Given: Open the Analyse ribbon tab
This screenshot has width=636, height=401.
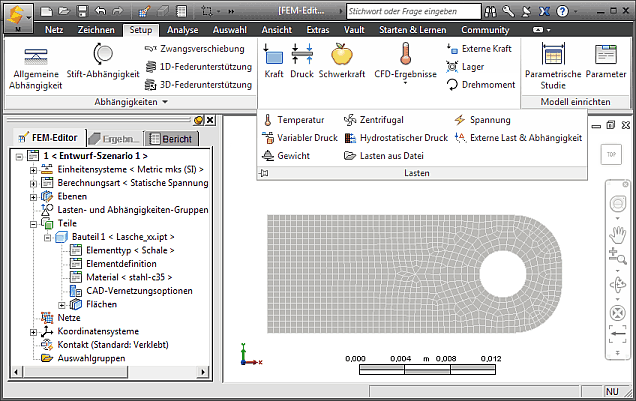Looking at the screenshot, I should [182, 30].
